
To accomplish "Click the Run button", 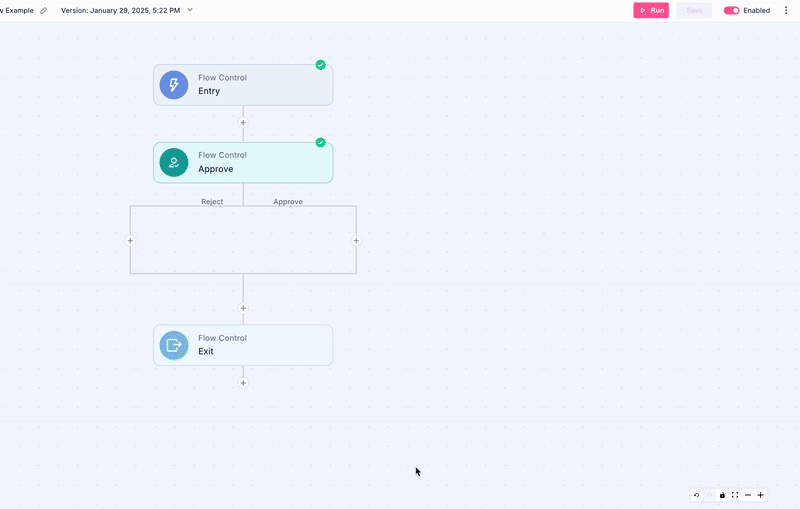I will point(651,10).
